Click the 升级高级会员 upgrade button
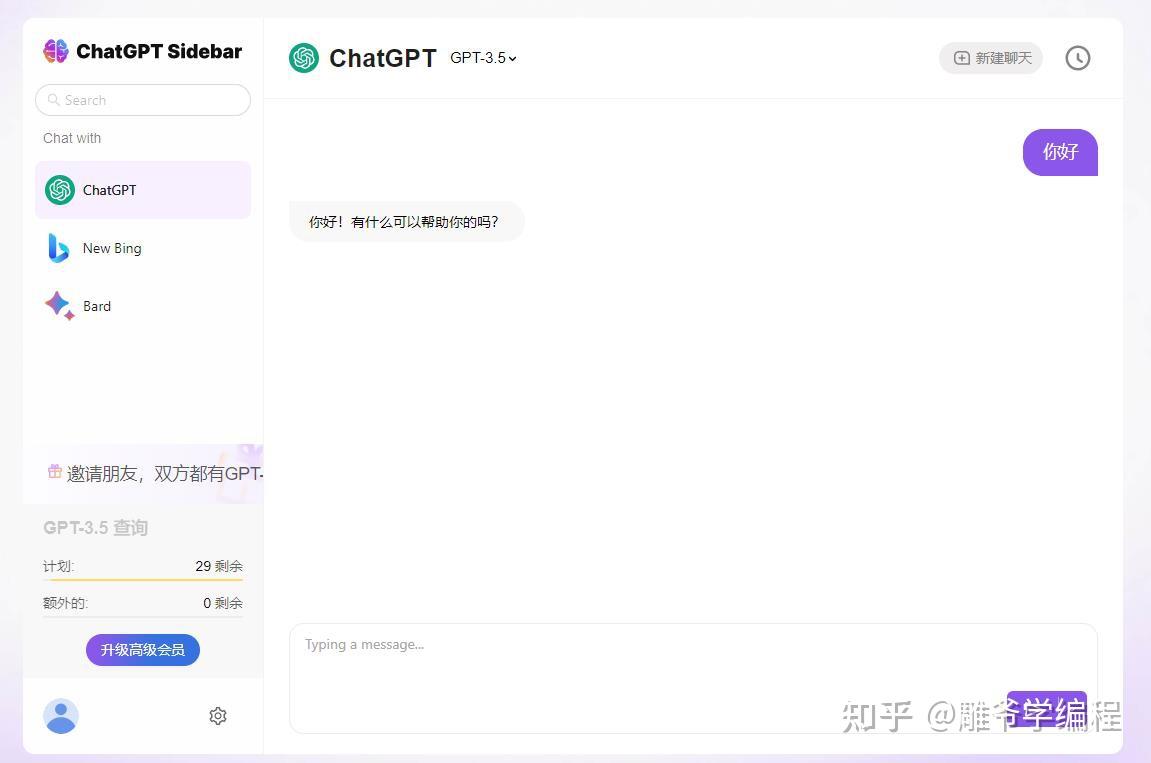1151x763 pixels. [x=142, y=650]
